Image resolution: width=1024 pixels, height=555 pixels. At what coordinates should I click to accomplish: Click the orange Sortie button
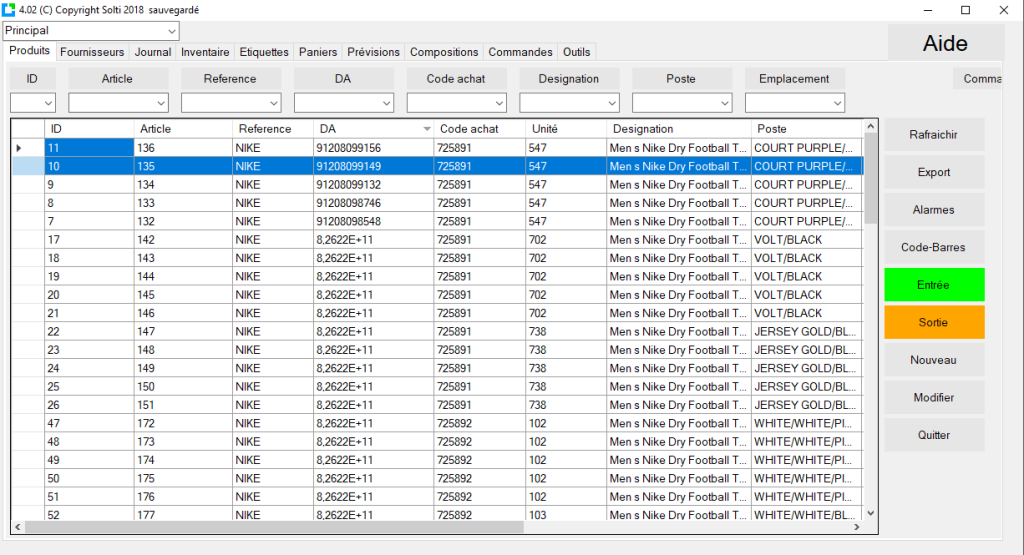click(934, 322)
